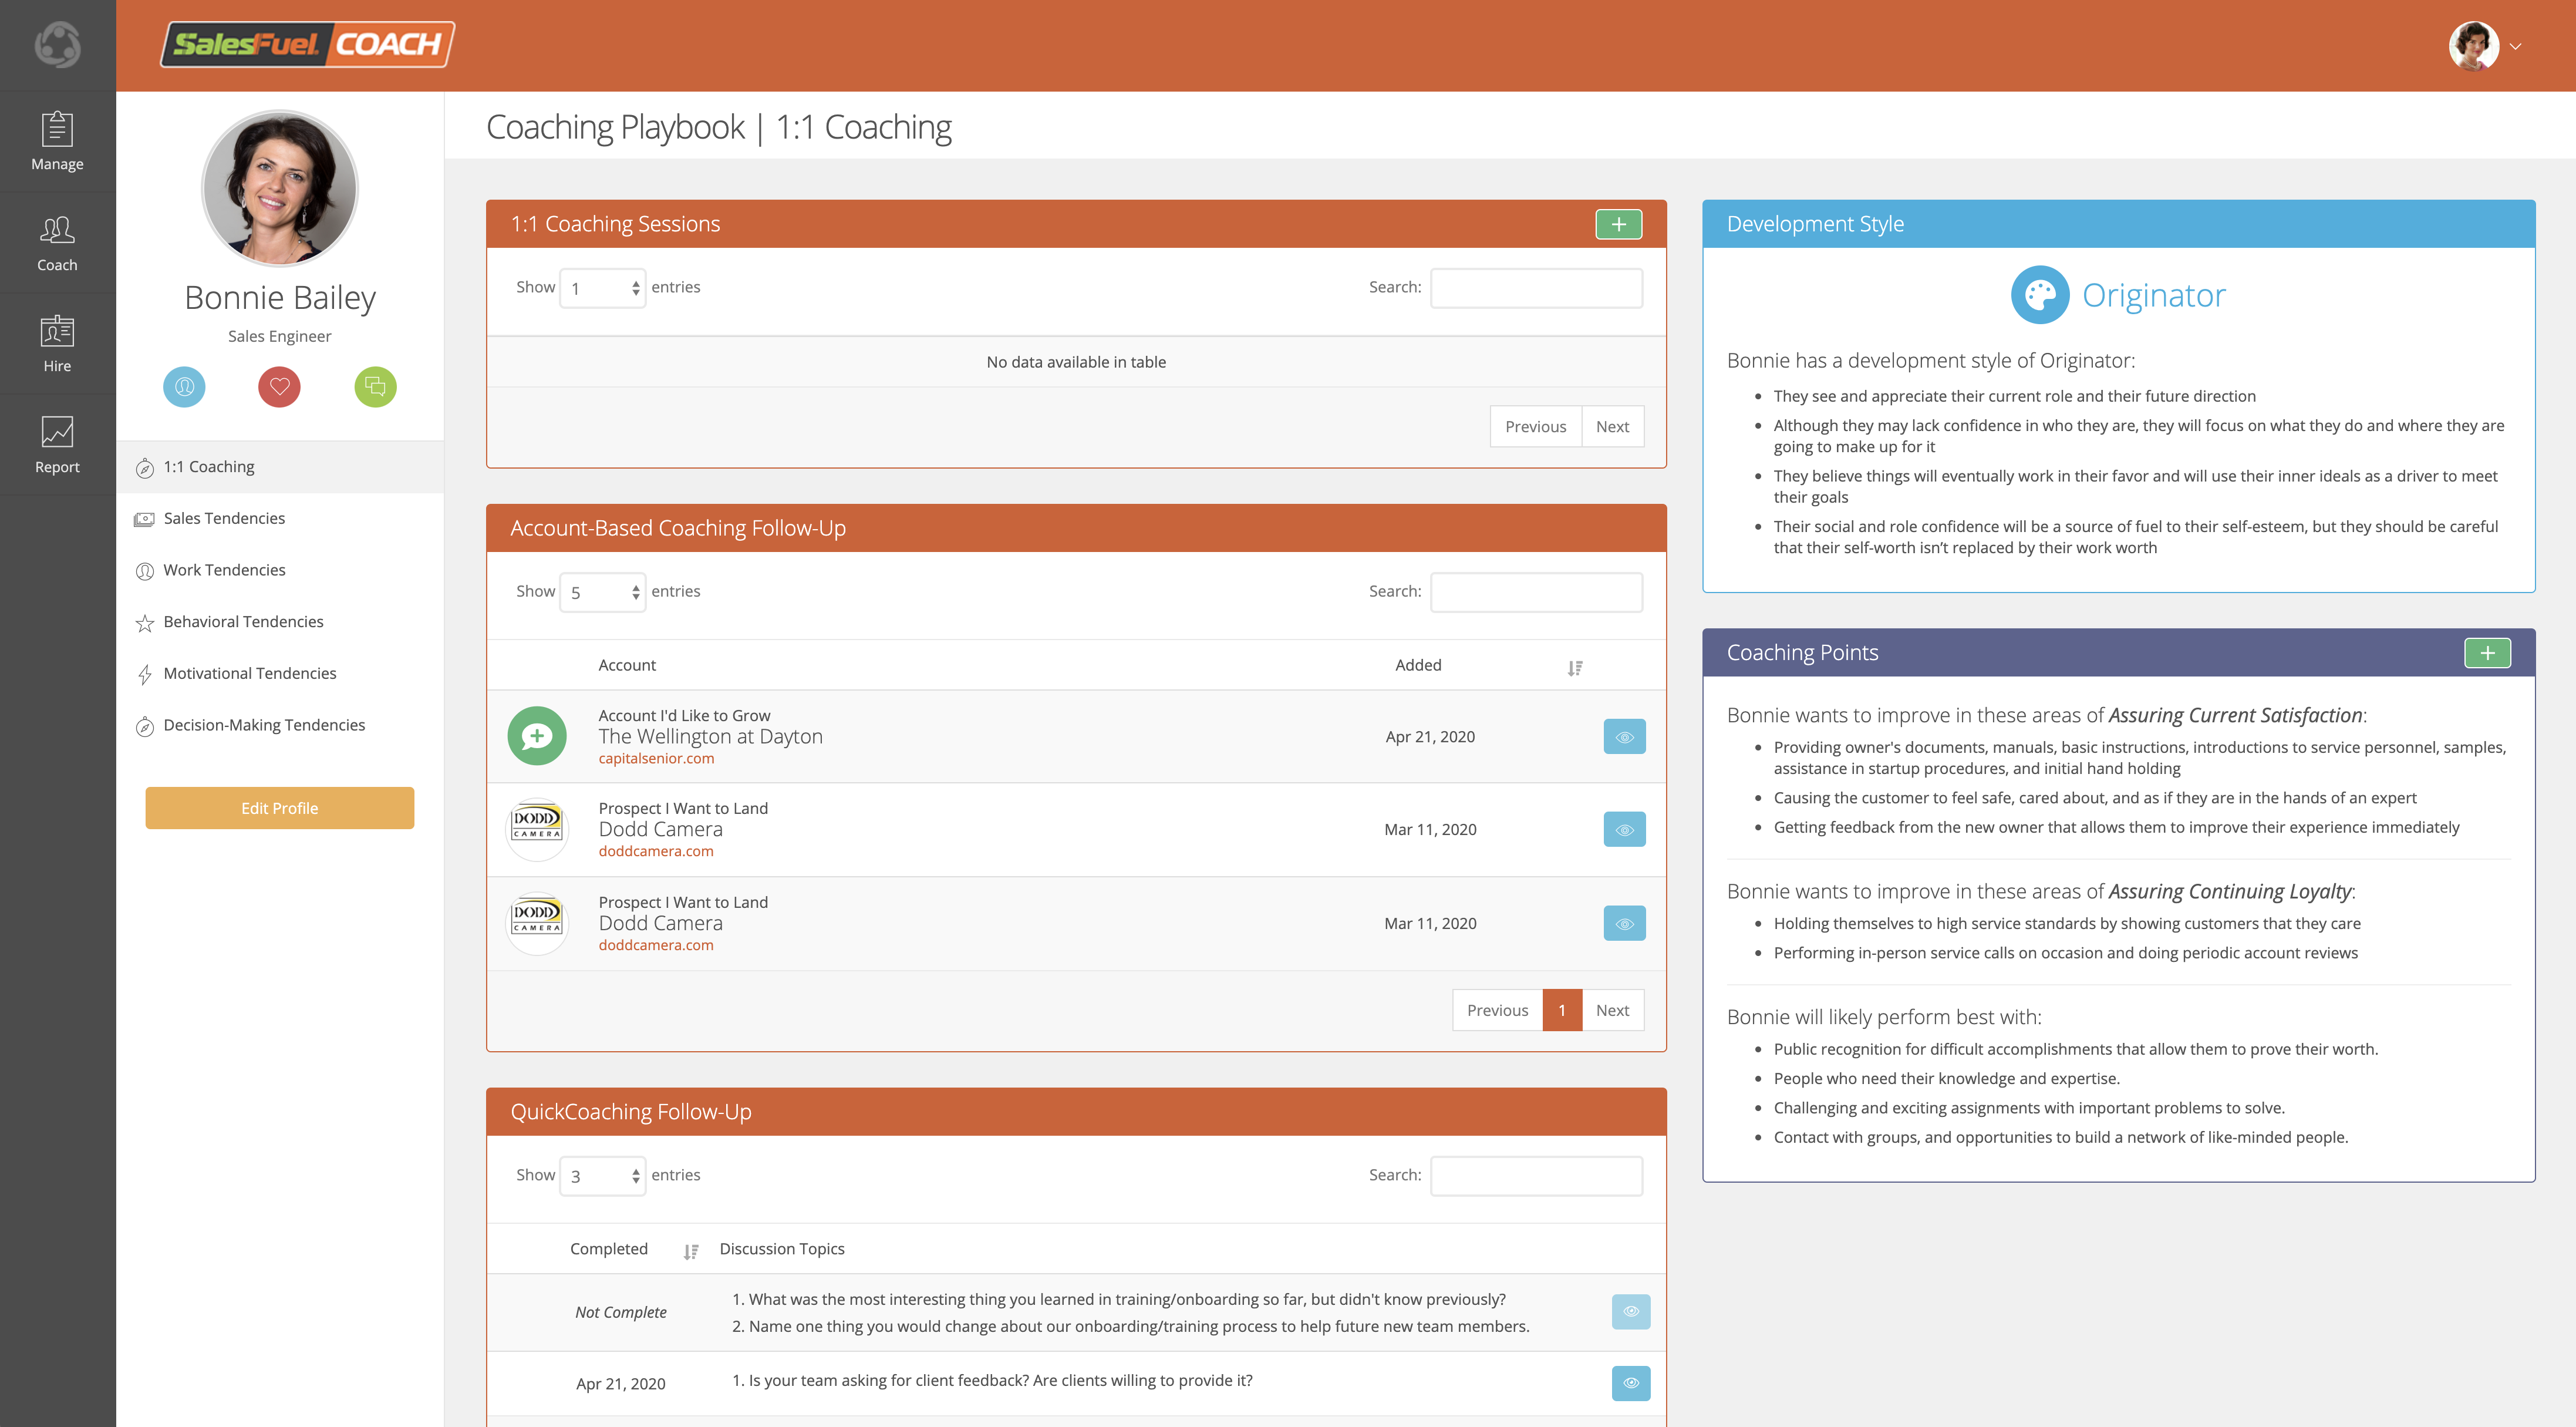Viewport: 2576px width, 1427px height.
Task: Open the Coaching Sessions entries count dropdown
Action: coord(602,288)
